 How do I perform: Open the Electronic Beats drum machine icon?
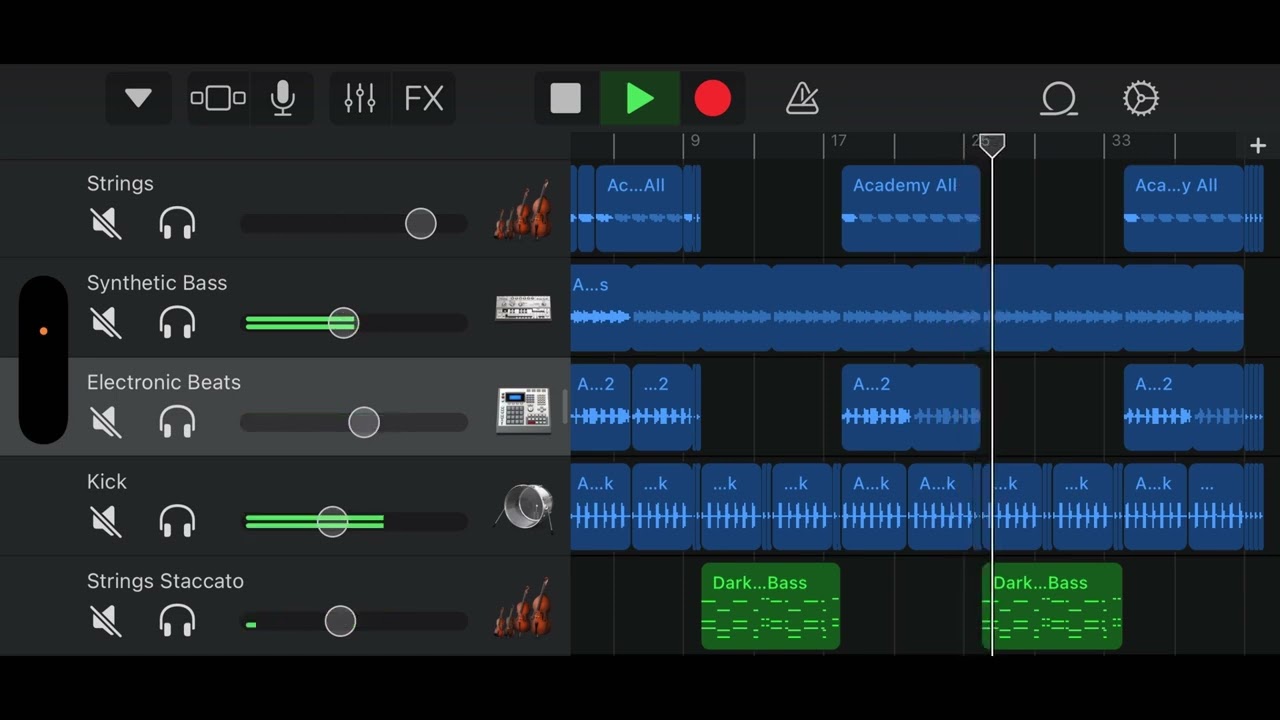523,410
